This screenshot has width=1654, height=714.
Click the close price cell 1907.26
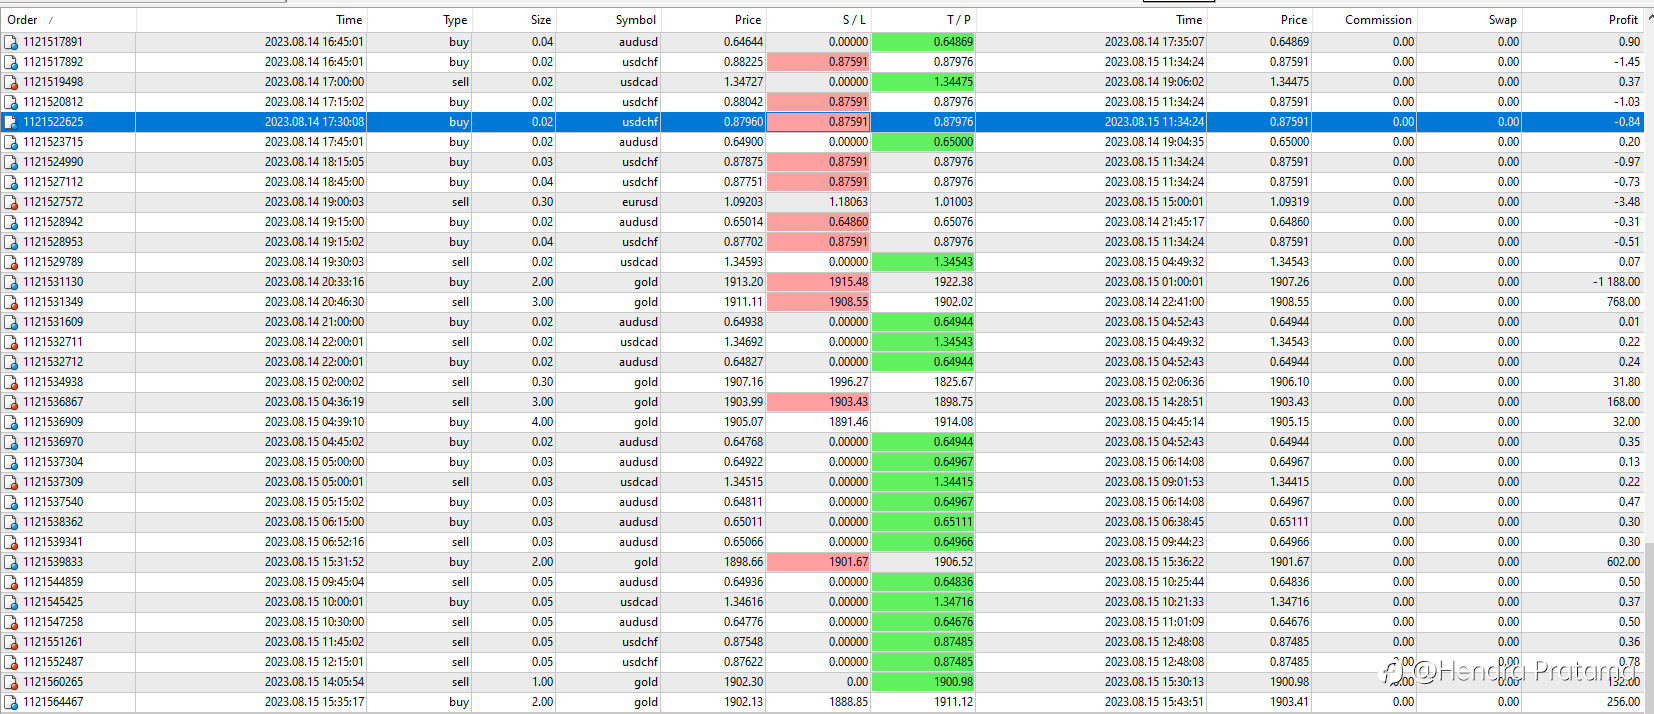pos(1260,282)
